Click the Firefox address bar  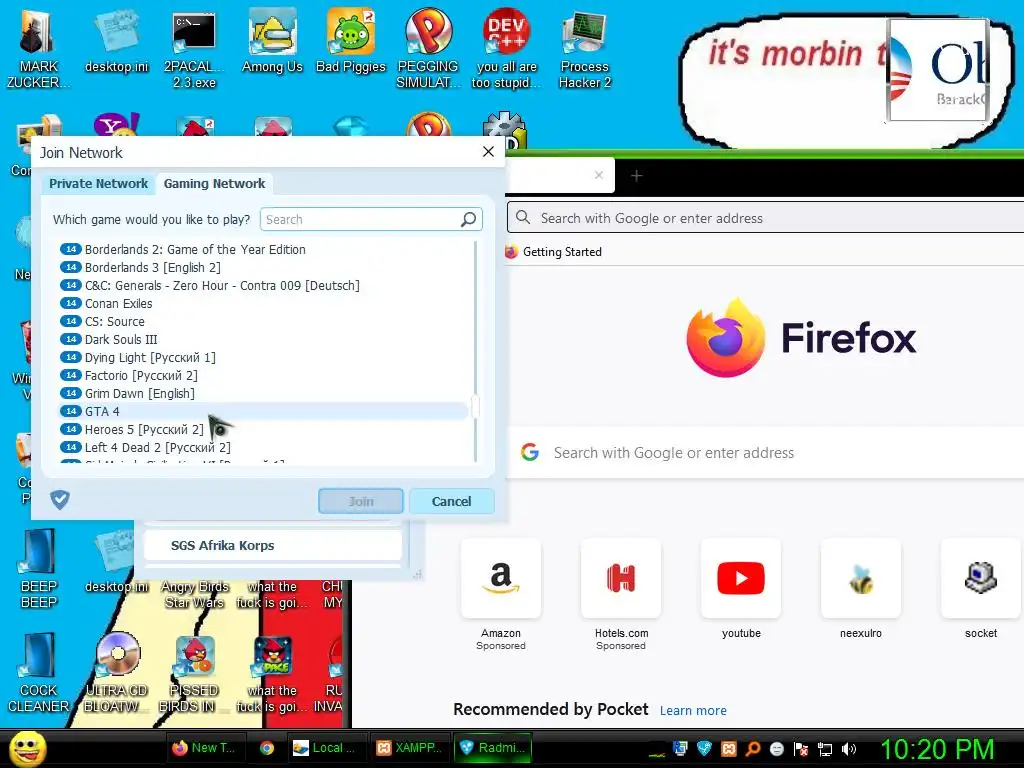[765, 218]
